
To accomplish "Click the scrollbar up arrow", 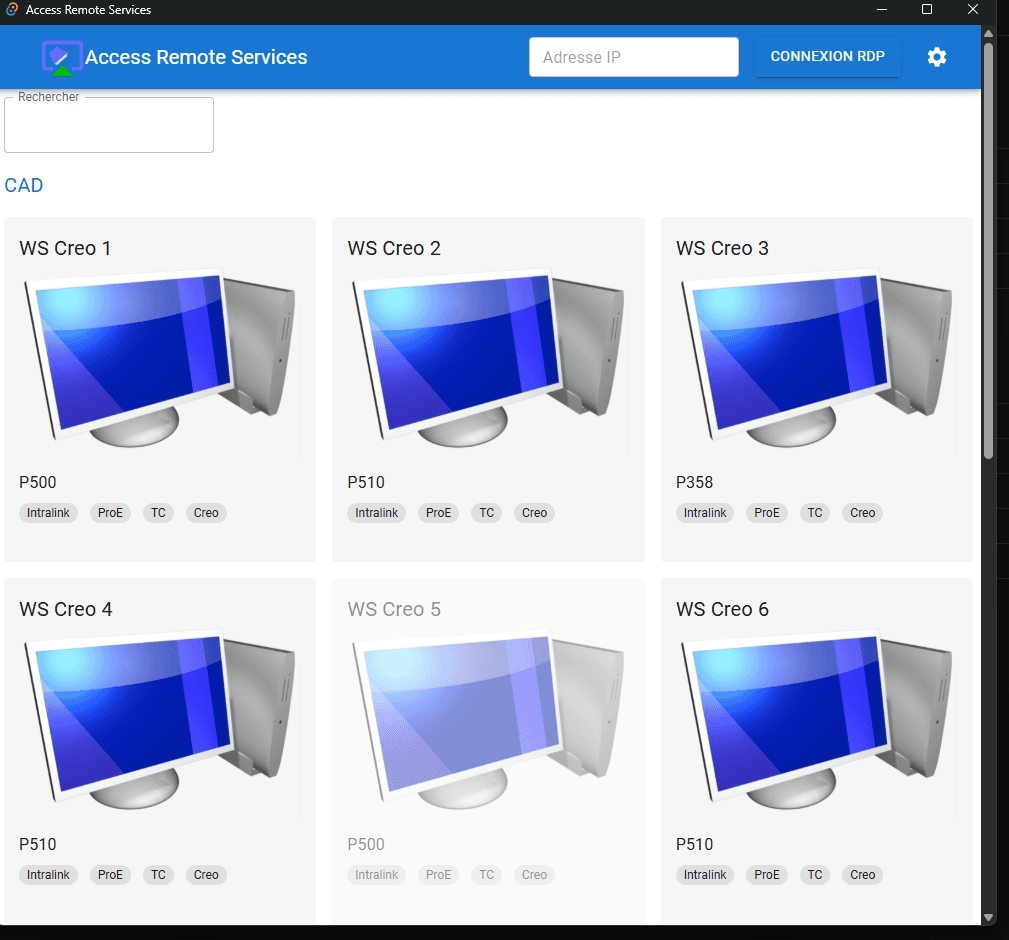I will 988,33.
